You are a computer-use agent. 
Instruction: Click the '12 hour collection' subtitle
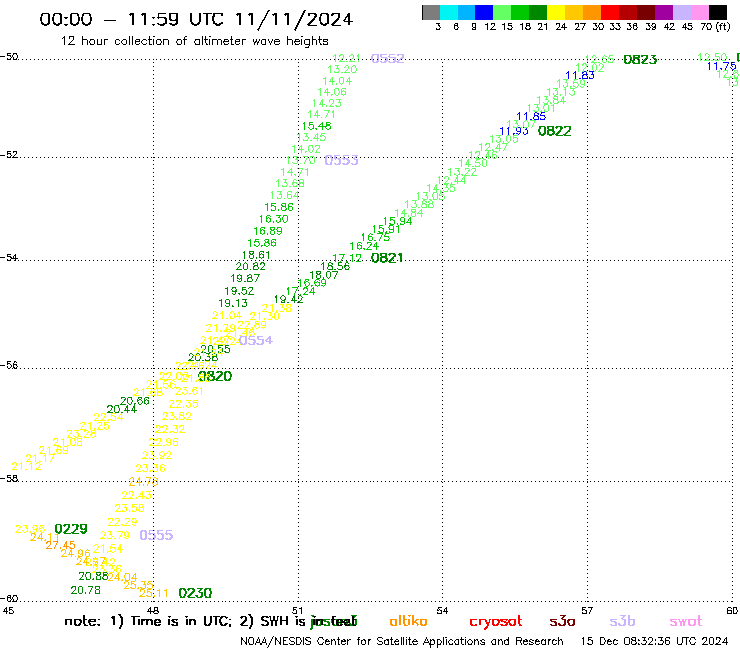click(194, 41)
